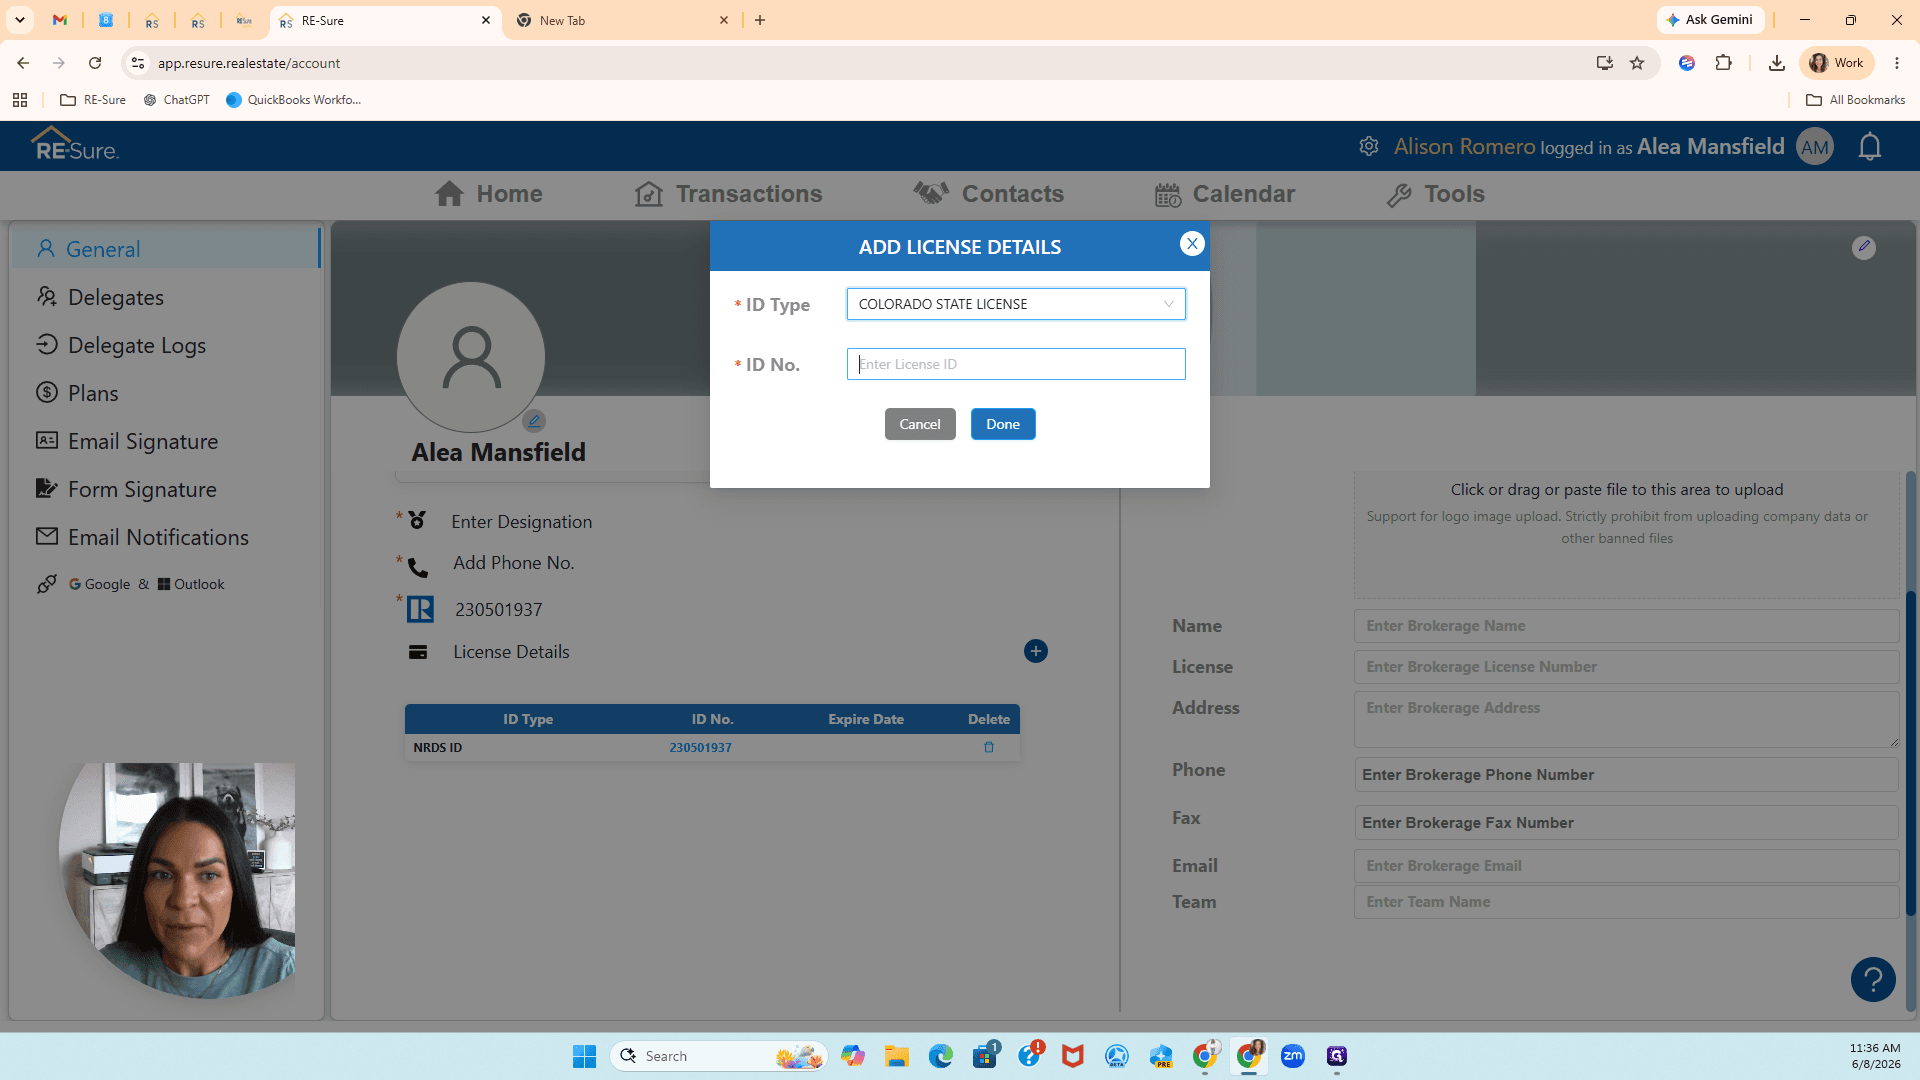
Task: Open Email Notifications settings
Action: coord(142,537)
